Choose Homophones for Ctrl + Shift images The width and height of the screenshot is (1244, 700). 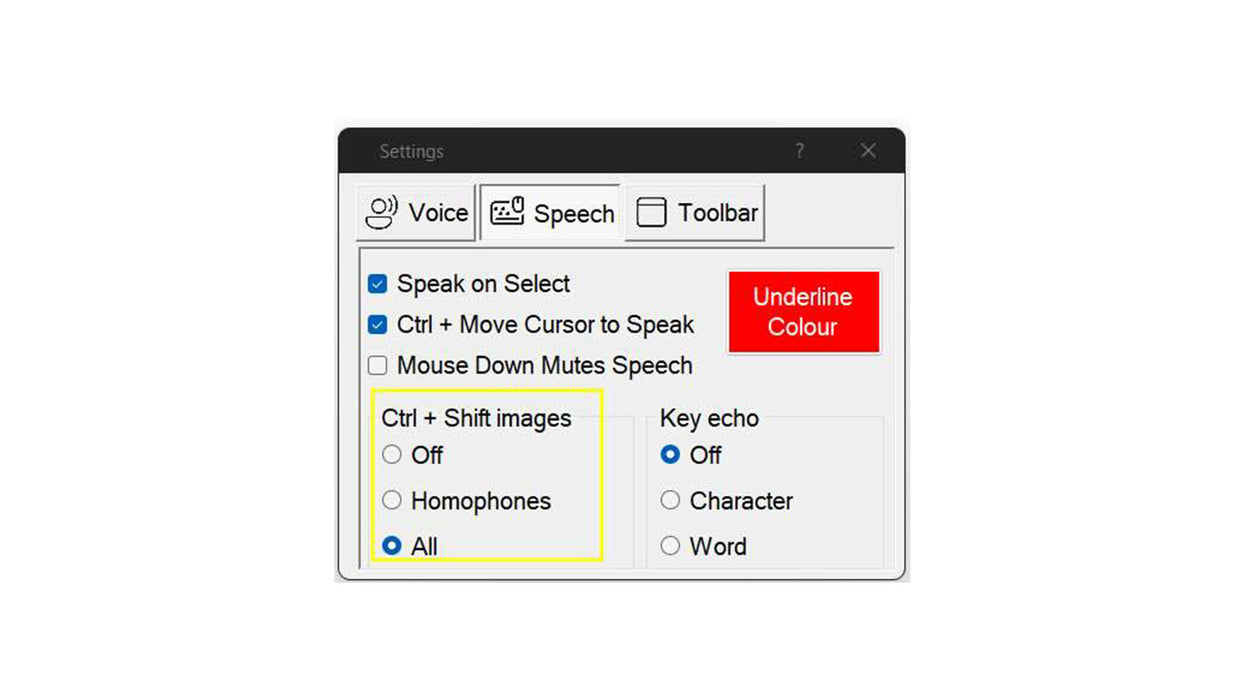392,500
